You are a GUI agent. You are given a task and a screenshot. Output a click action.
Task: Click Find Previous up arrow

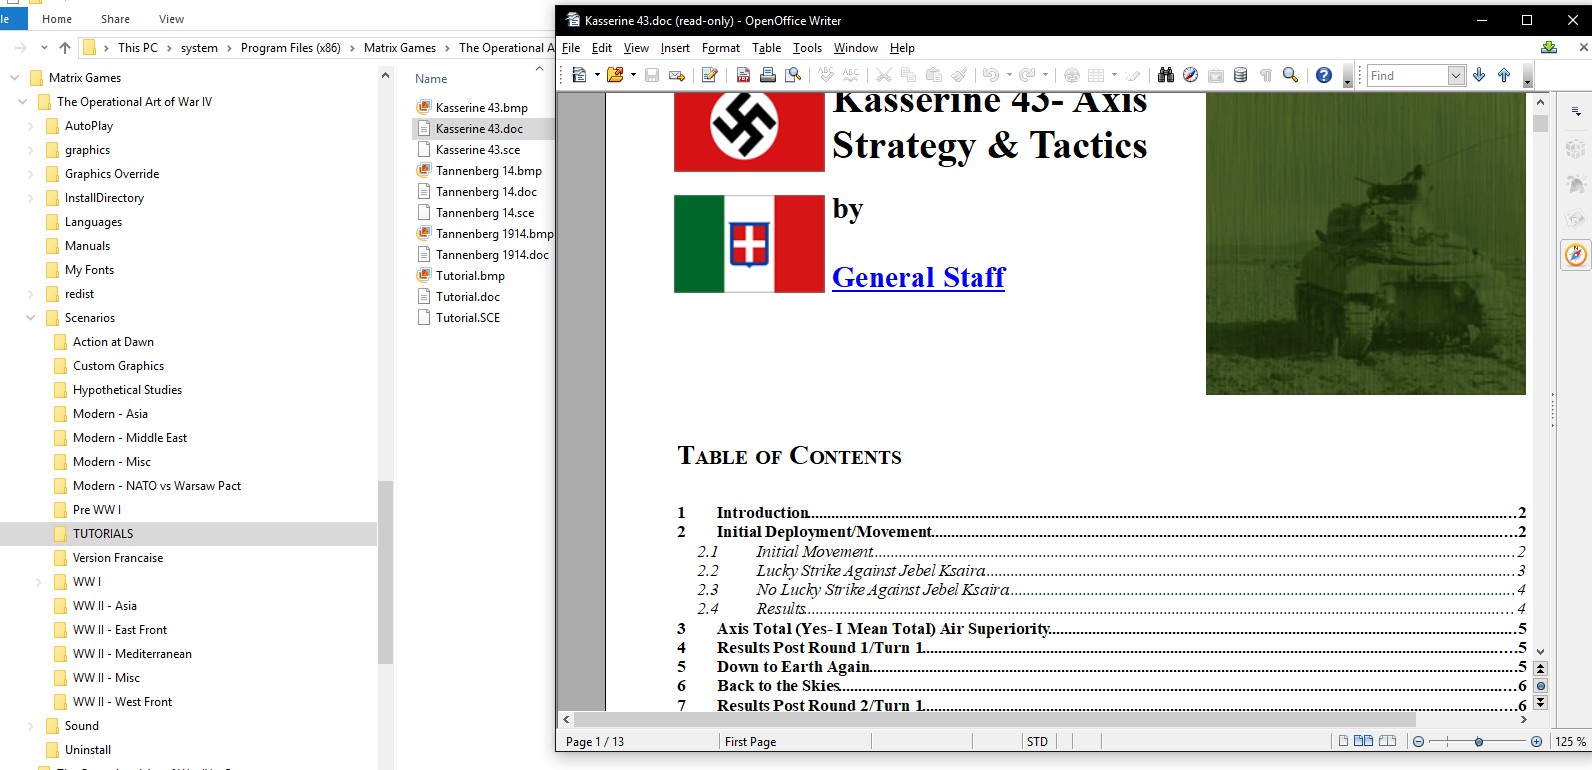(1504, 75)
